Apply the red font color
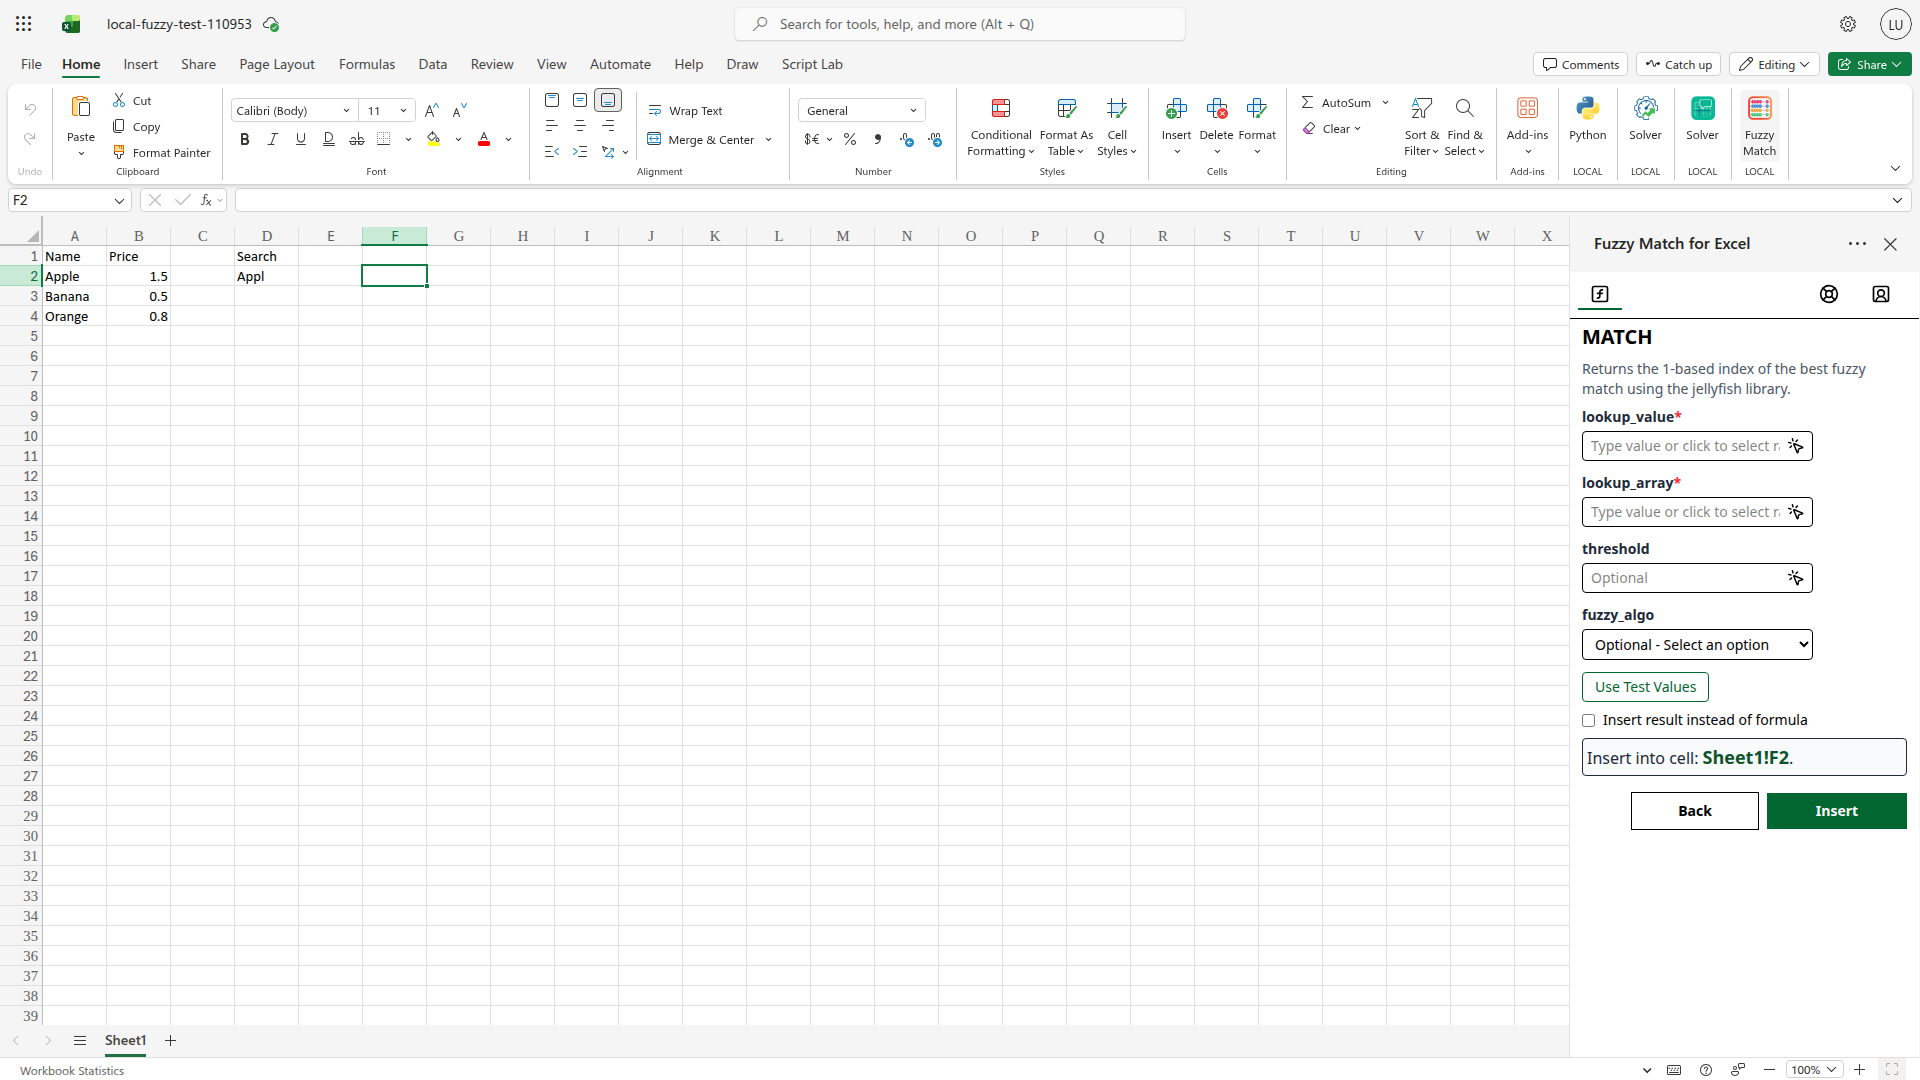The image size is (1920, 1080). point(484,139)
